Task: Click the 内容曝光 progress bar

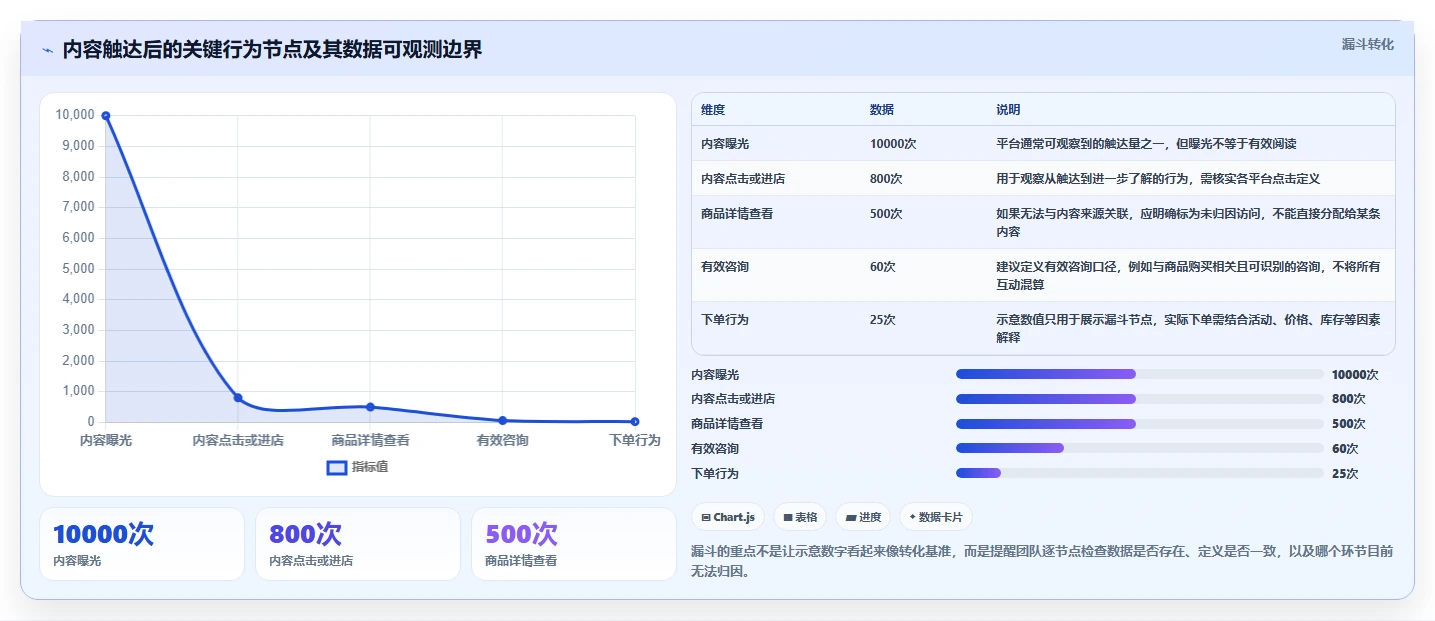Action: [1140, 374]
